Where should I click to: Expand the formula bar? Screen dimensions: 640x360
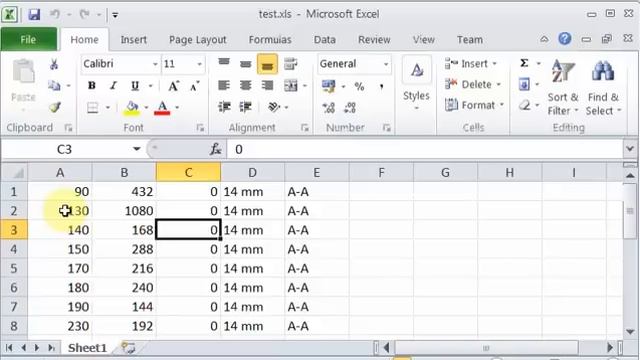pyautogui.click(x=630, y=149)
